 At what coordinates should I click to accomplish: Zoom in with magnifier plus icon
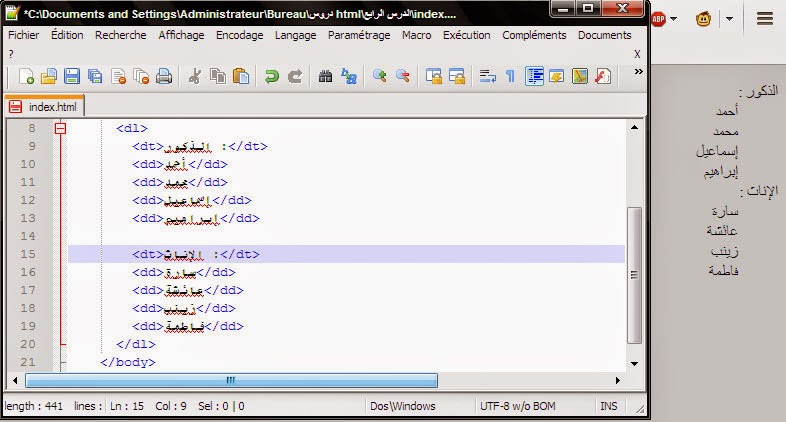(379, 76)
